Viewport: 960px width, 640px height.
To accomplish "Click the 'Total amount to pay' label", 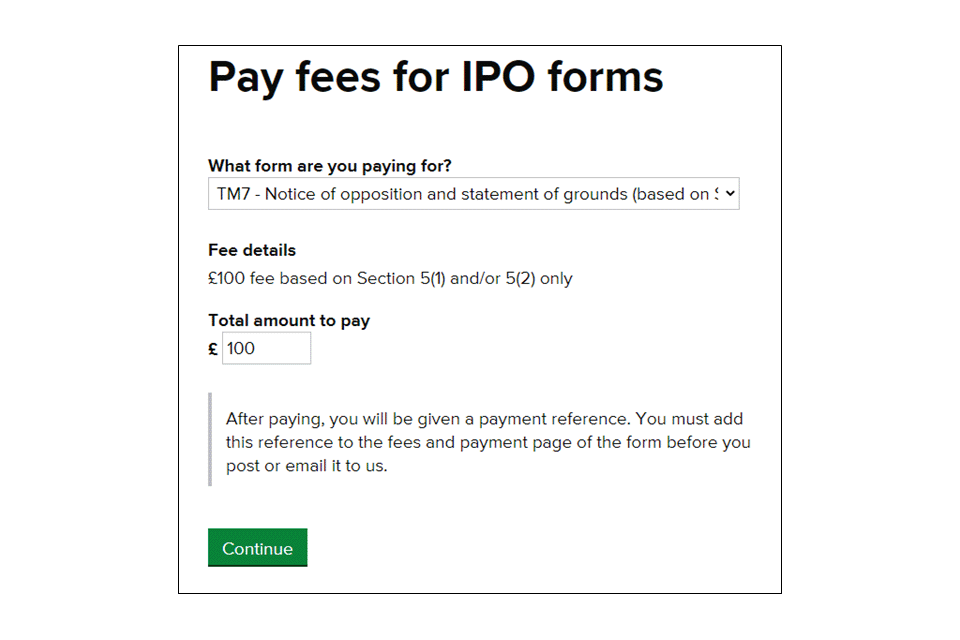I will (x=289, y=321).
